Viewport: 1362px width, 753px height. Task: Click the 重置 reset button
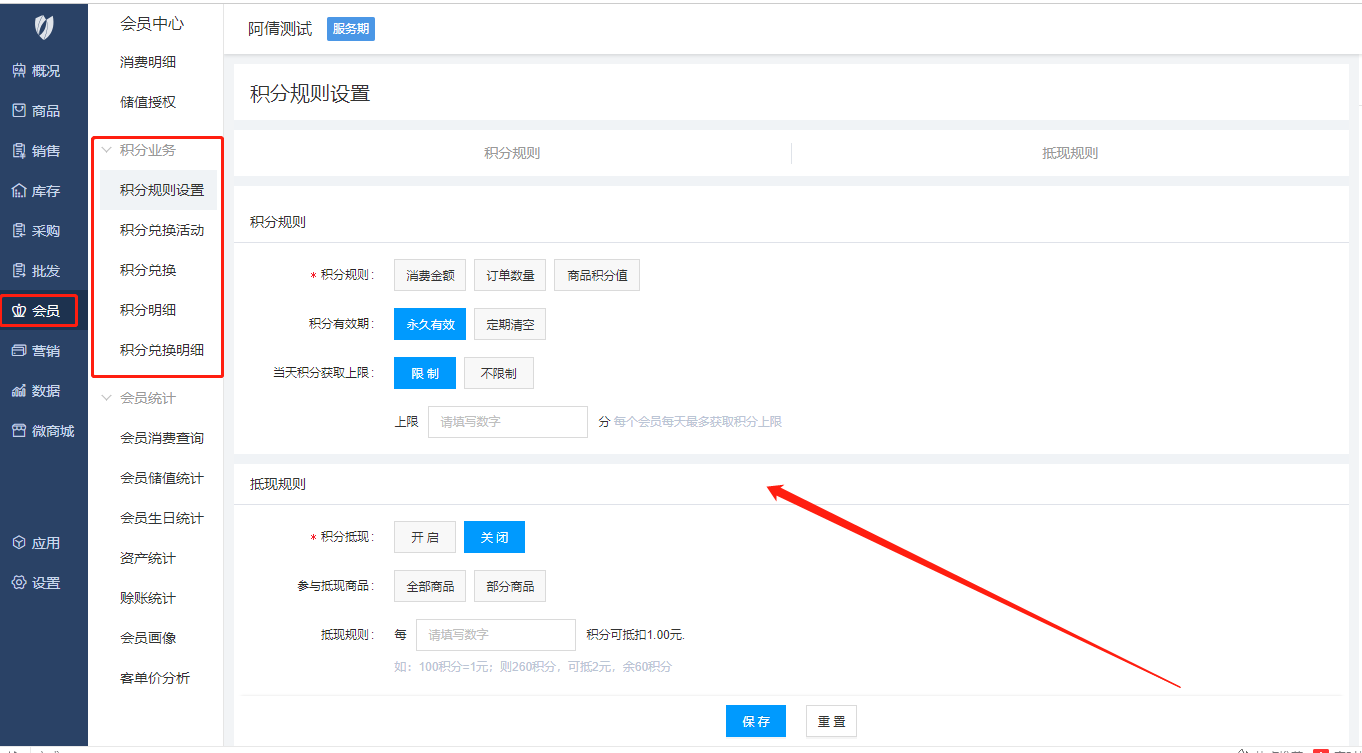point(831,721)
